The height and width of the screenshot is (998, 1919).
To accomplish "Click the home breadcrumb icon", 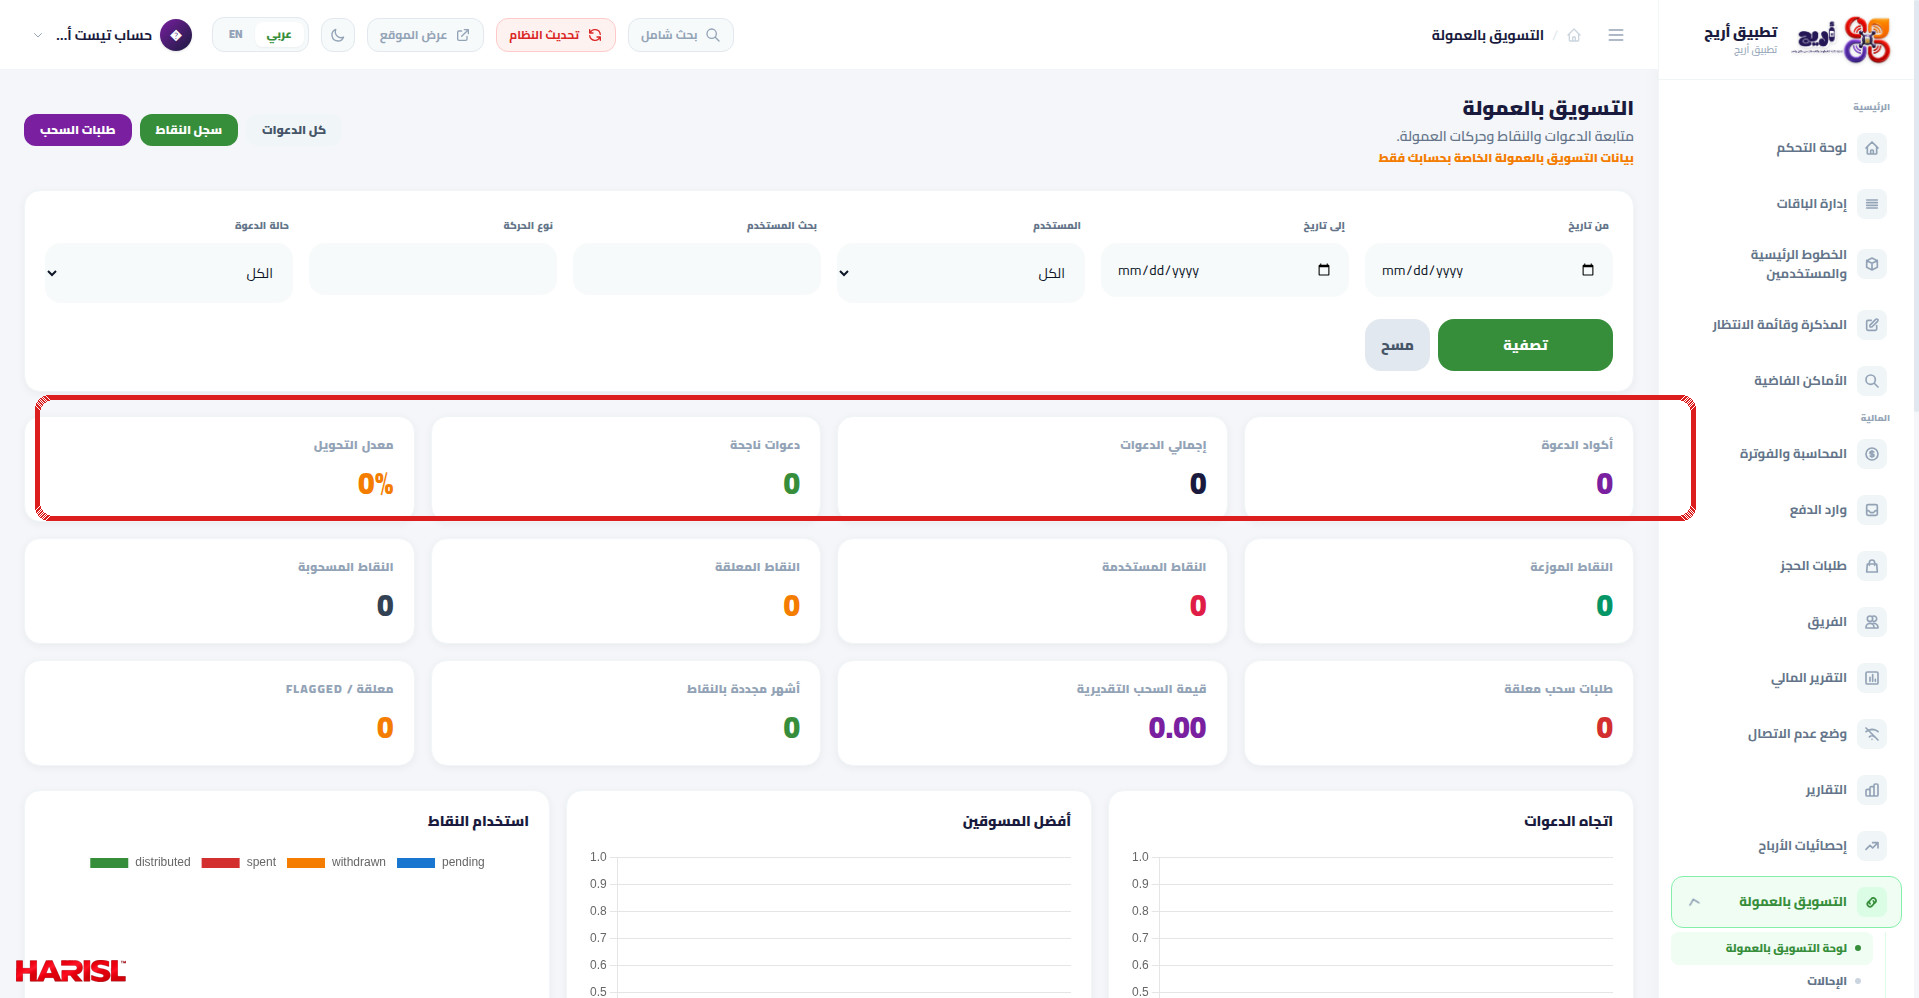I will (x=1574, y=35).
